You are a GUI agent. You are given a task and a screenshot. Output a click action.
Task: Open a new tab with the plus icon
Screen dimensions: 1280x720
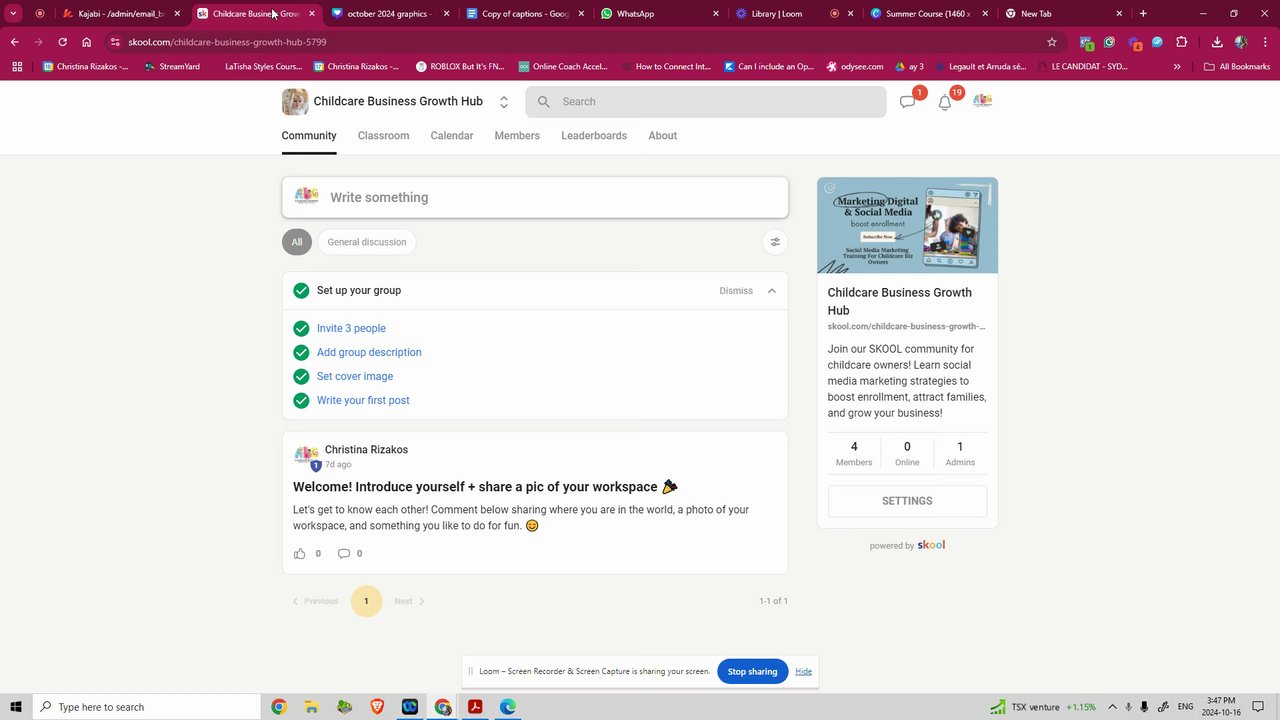(1143, 14)
